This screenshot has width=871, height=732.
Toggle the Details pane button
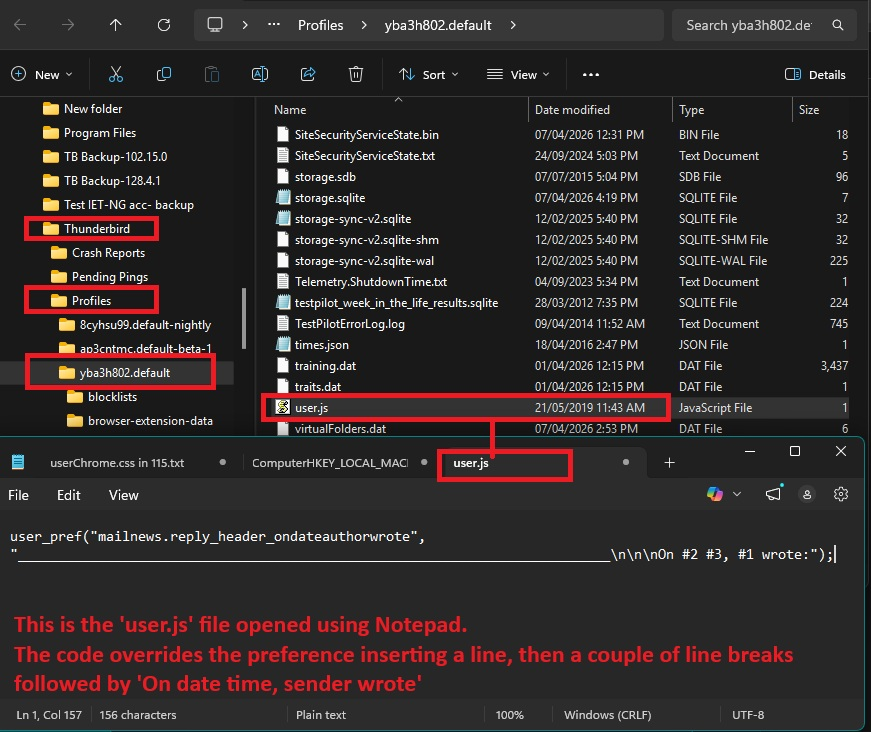pyautogui.click(x=816, y=74)
